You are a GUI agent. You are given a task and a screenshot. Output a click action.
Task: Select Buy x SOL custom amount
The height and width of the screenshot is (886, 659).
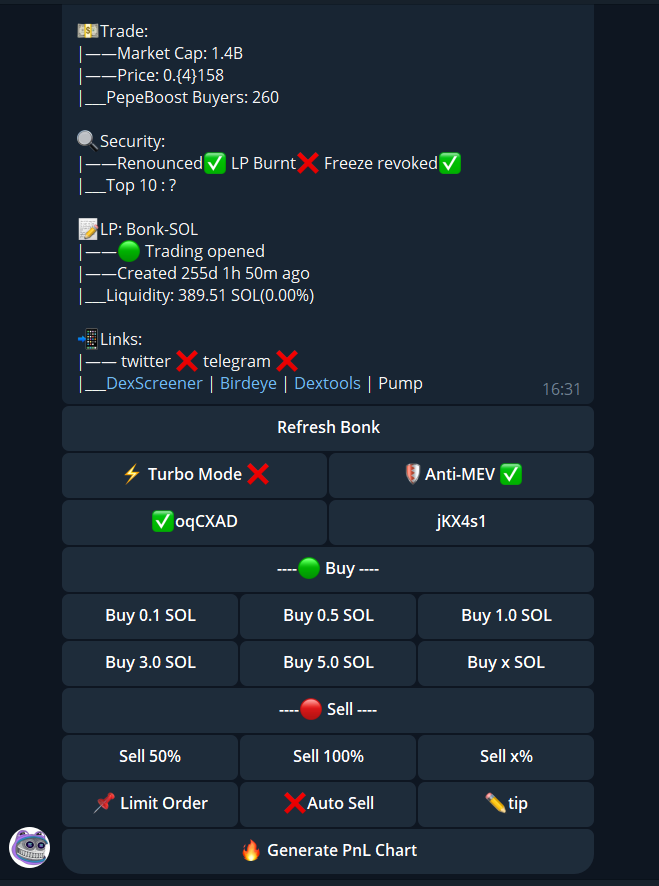pyautogui.click(x=506, y=663)
